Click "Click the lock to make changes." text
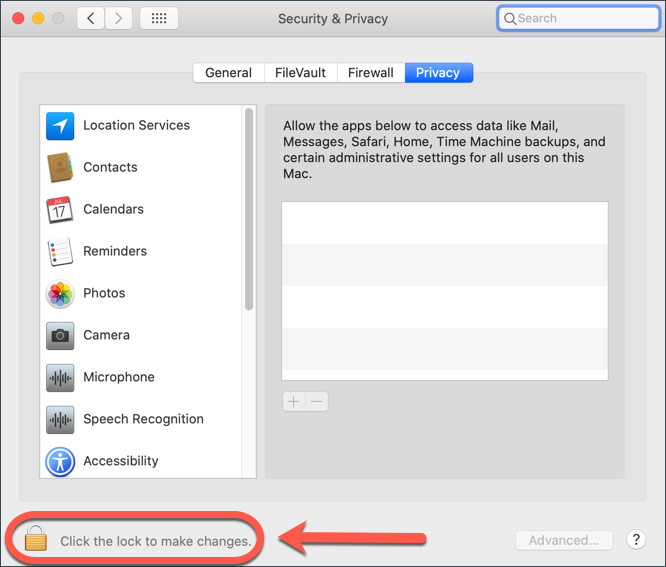 156,541
